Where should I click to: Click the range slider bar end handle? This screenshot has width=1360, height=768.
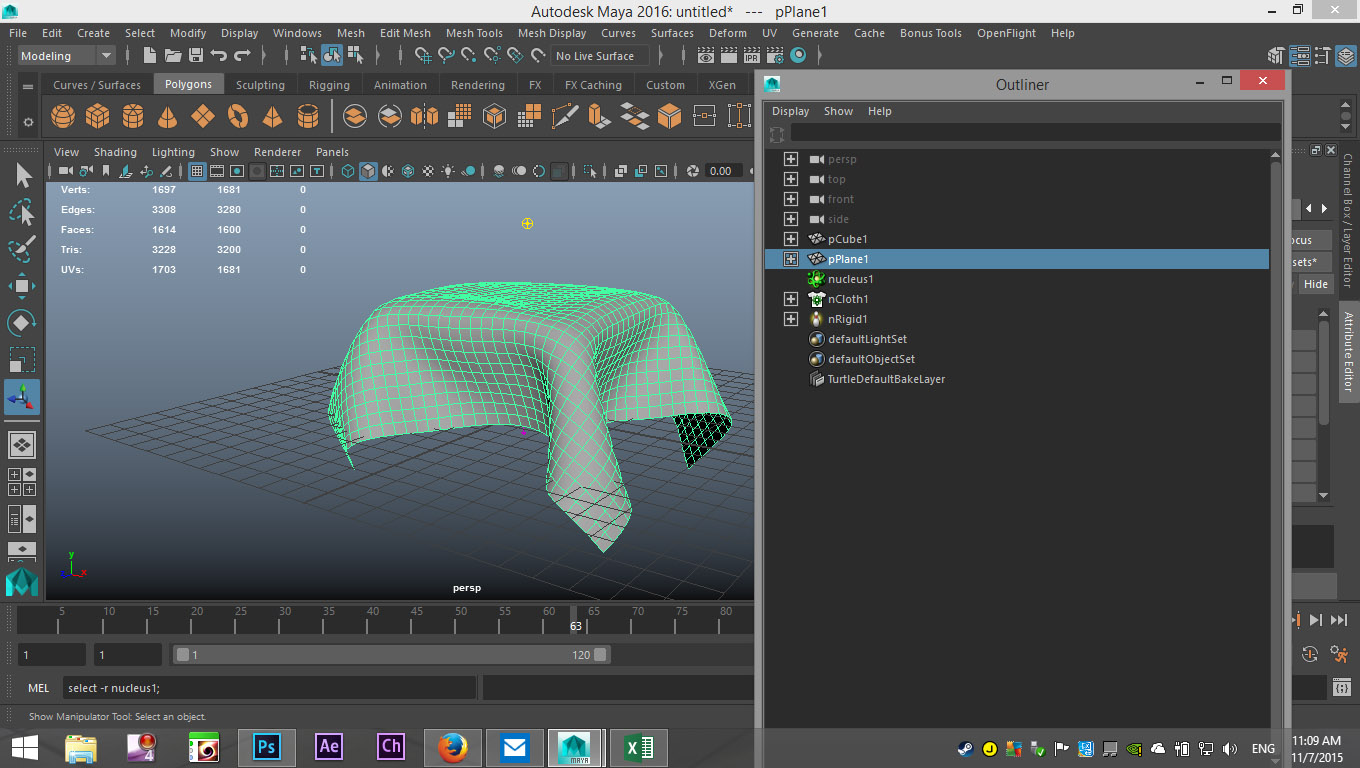[600, 655]
